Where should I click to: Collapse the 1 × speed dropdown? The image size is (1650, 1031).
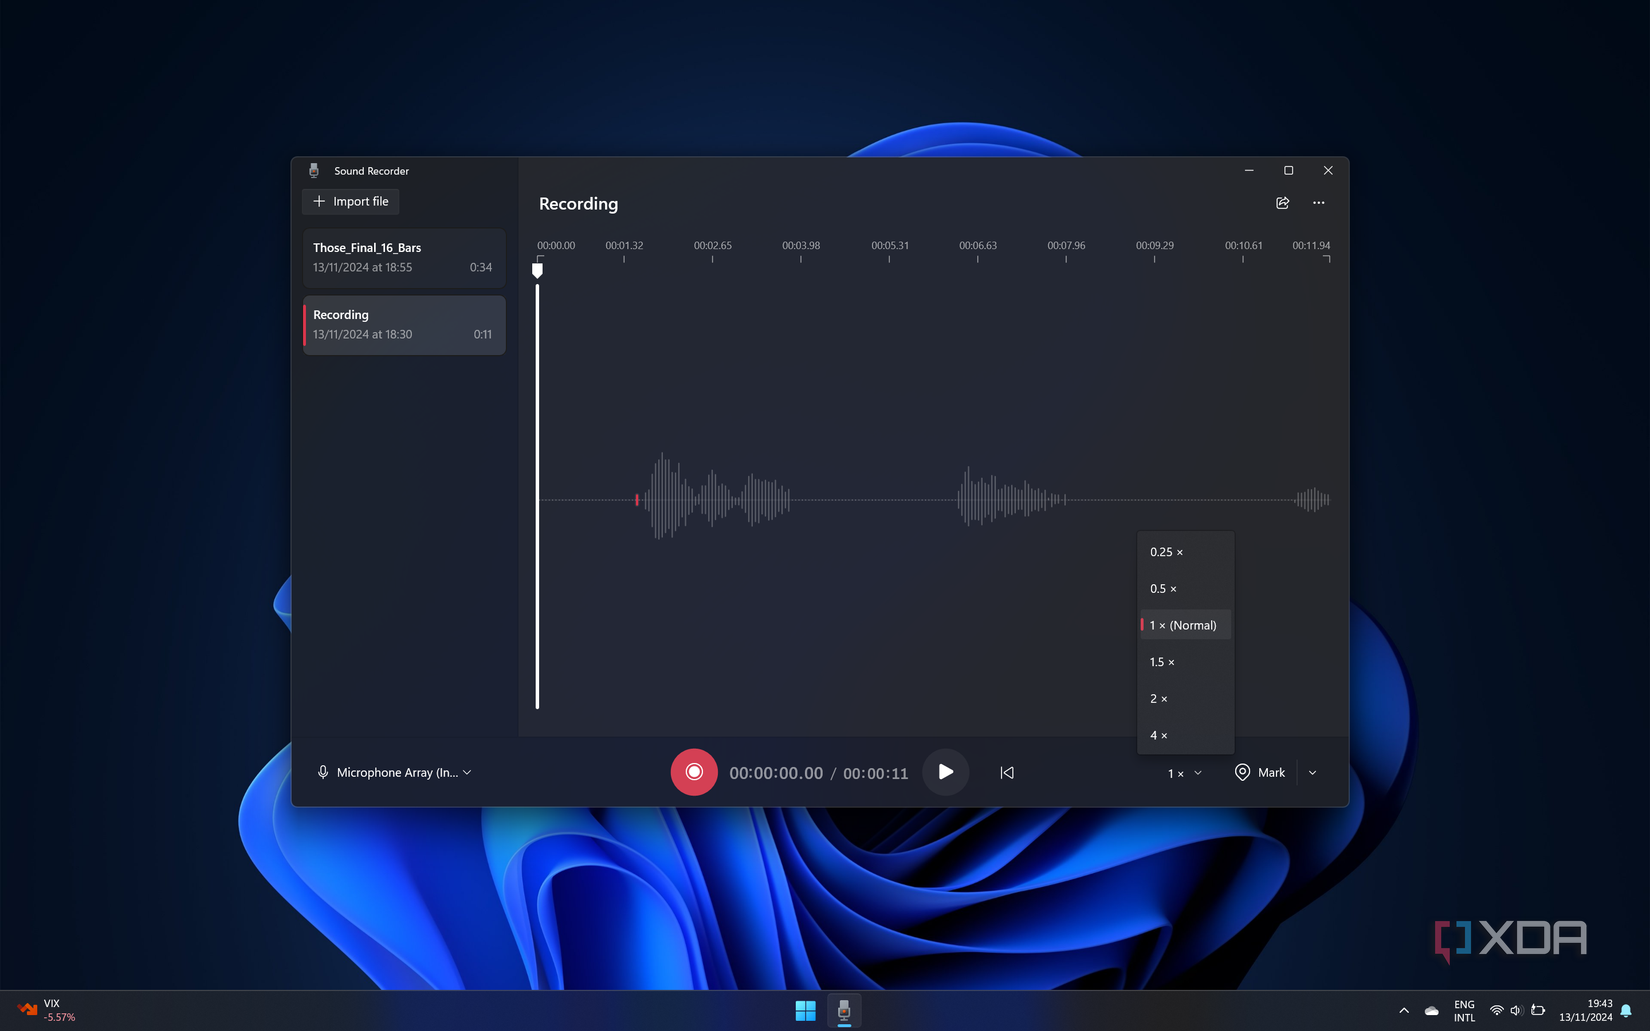1185,773
